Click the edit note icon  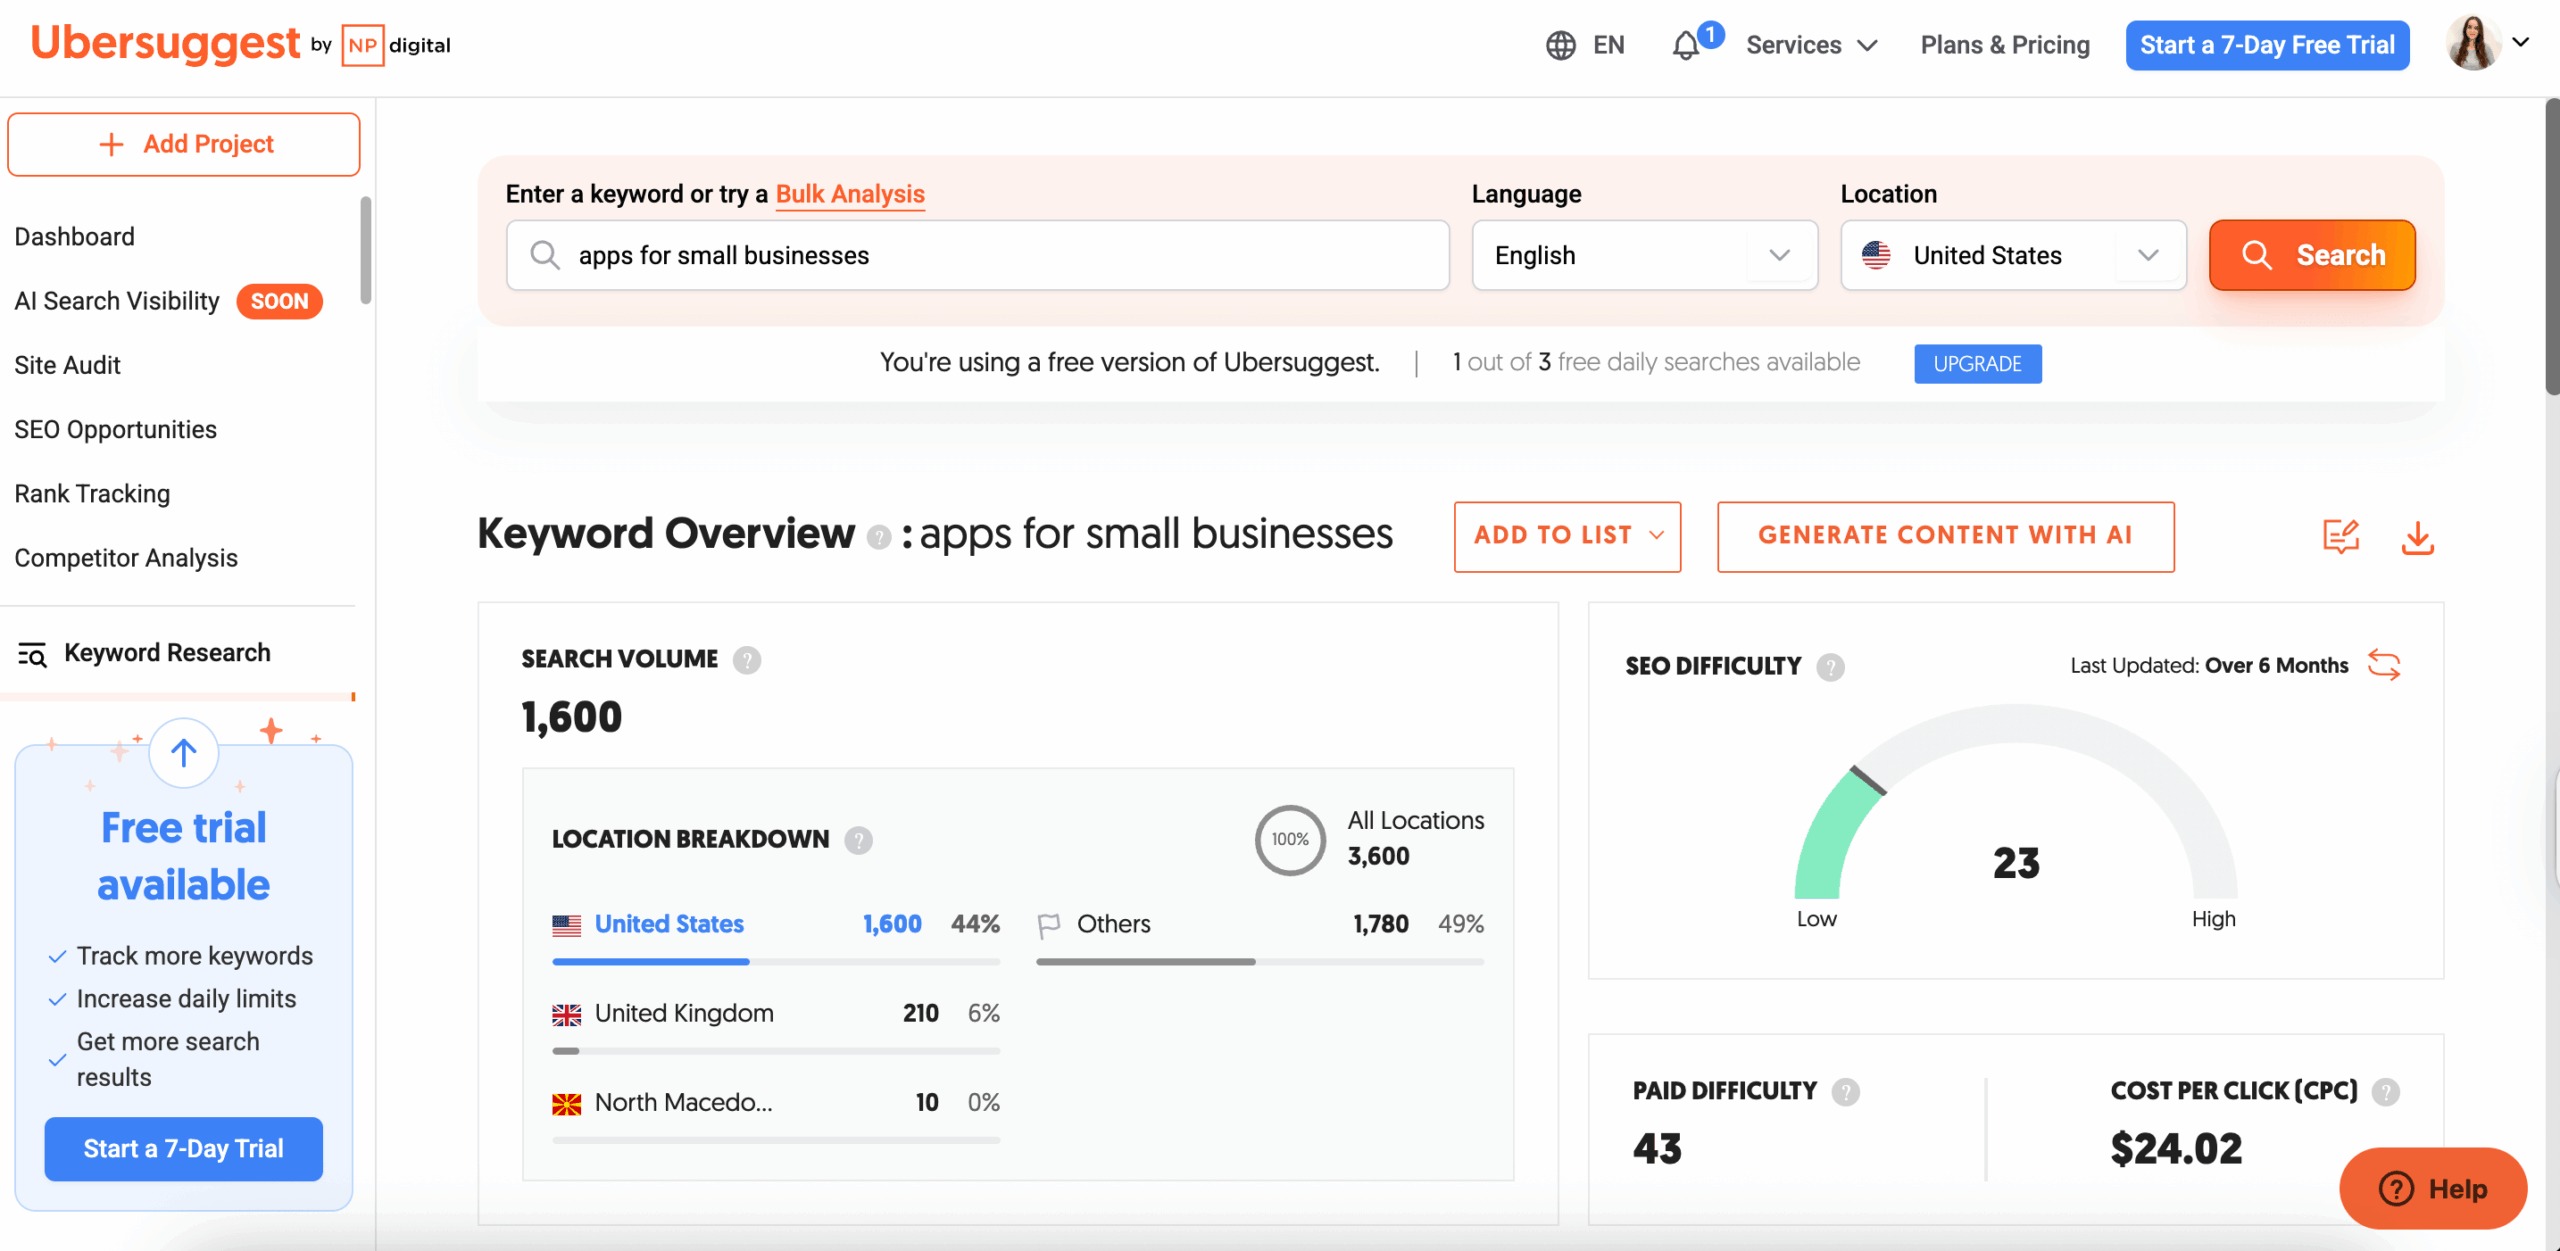pyautogui.click(x=2341, y=537)
